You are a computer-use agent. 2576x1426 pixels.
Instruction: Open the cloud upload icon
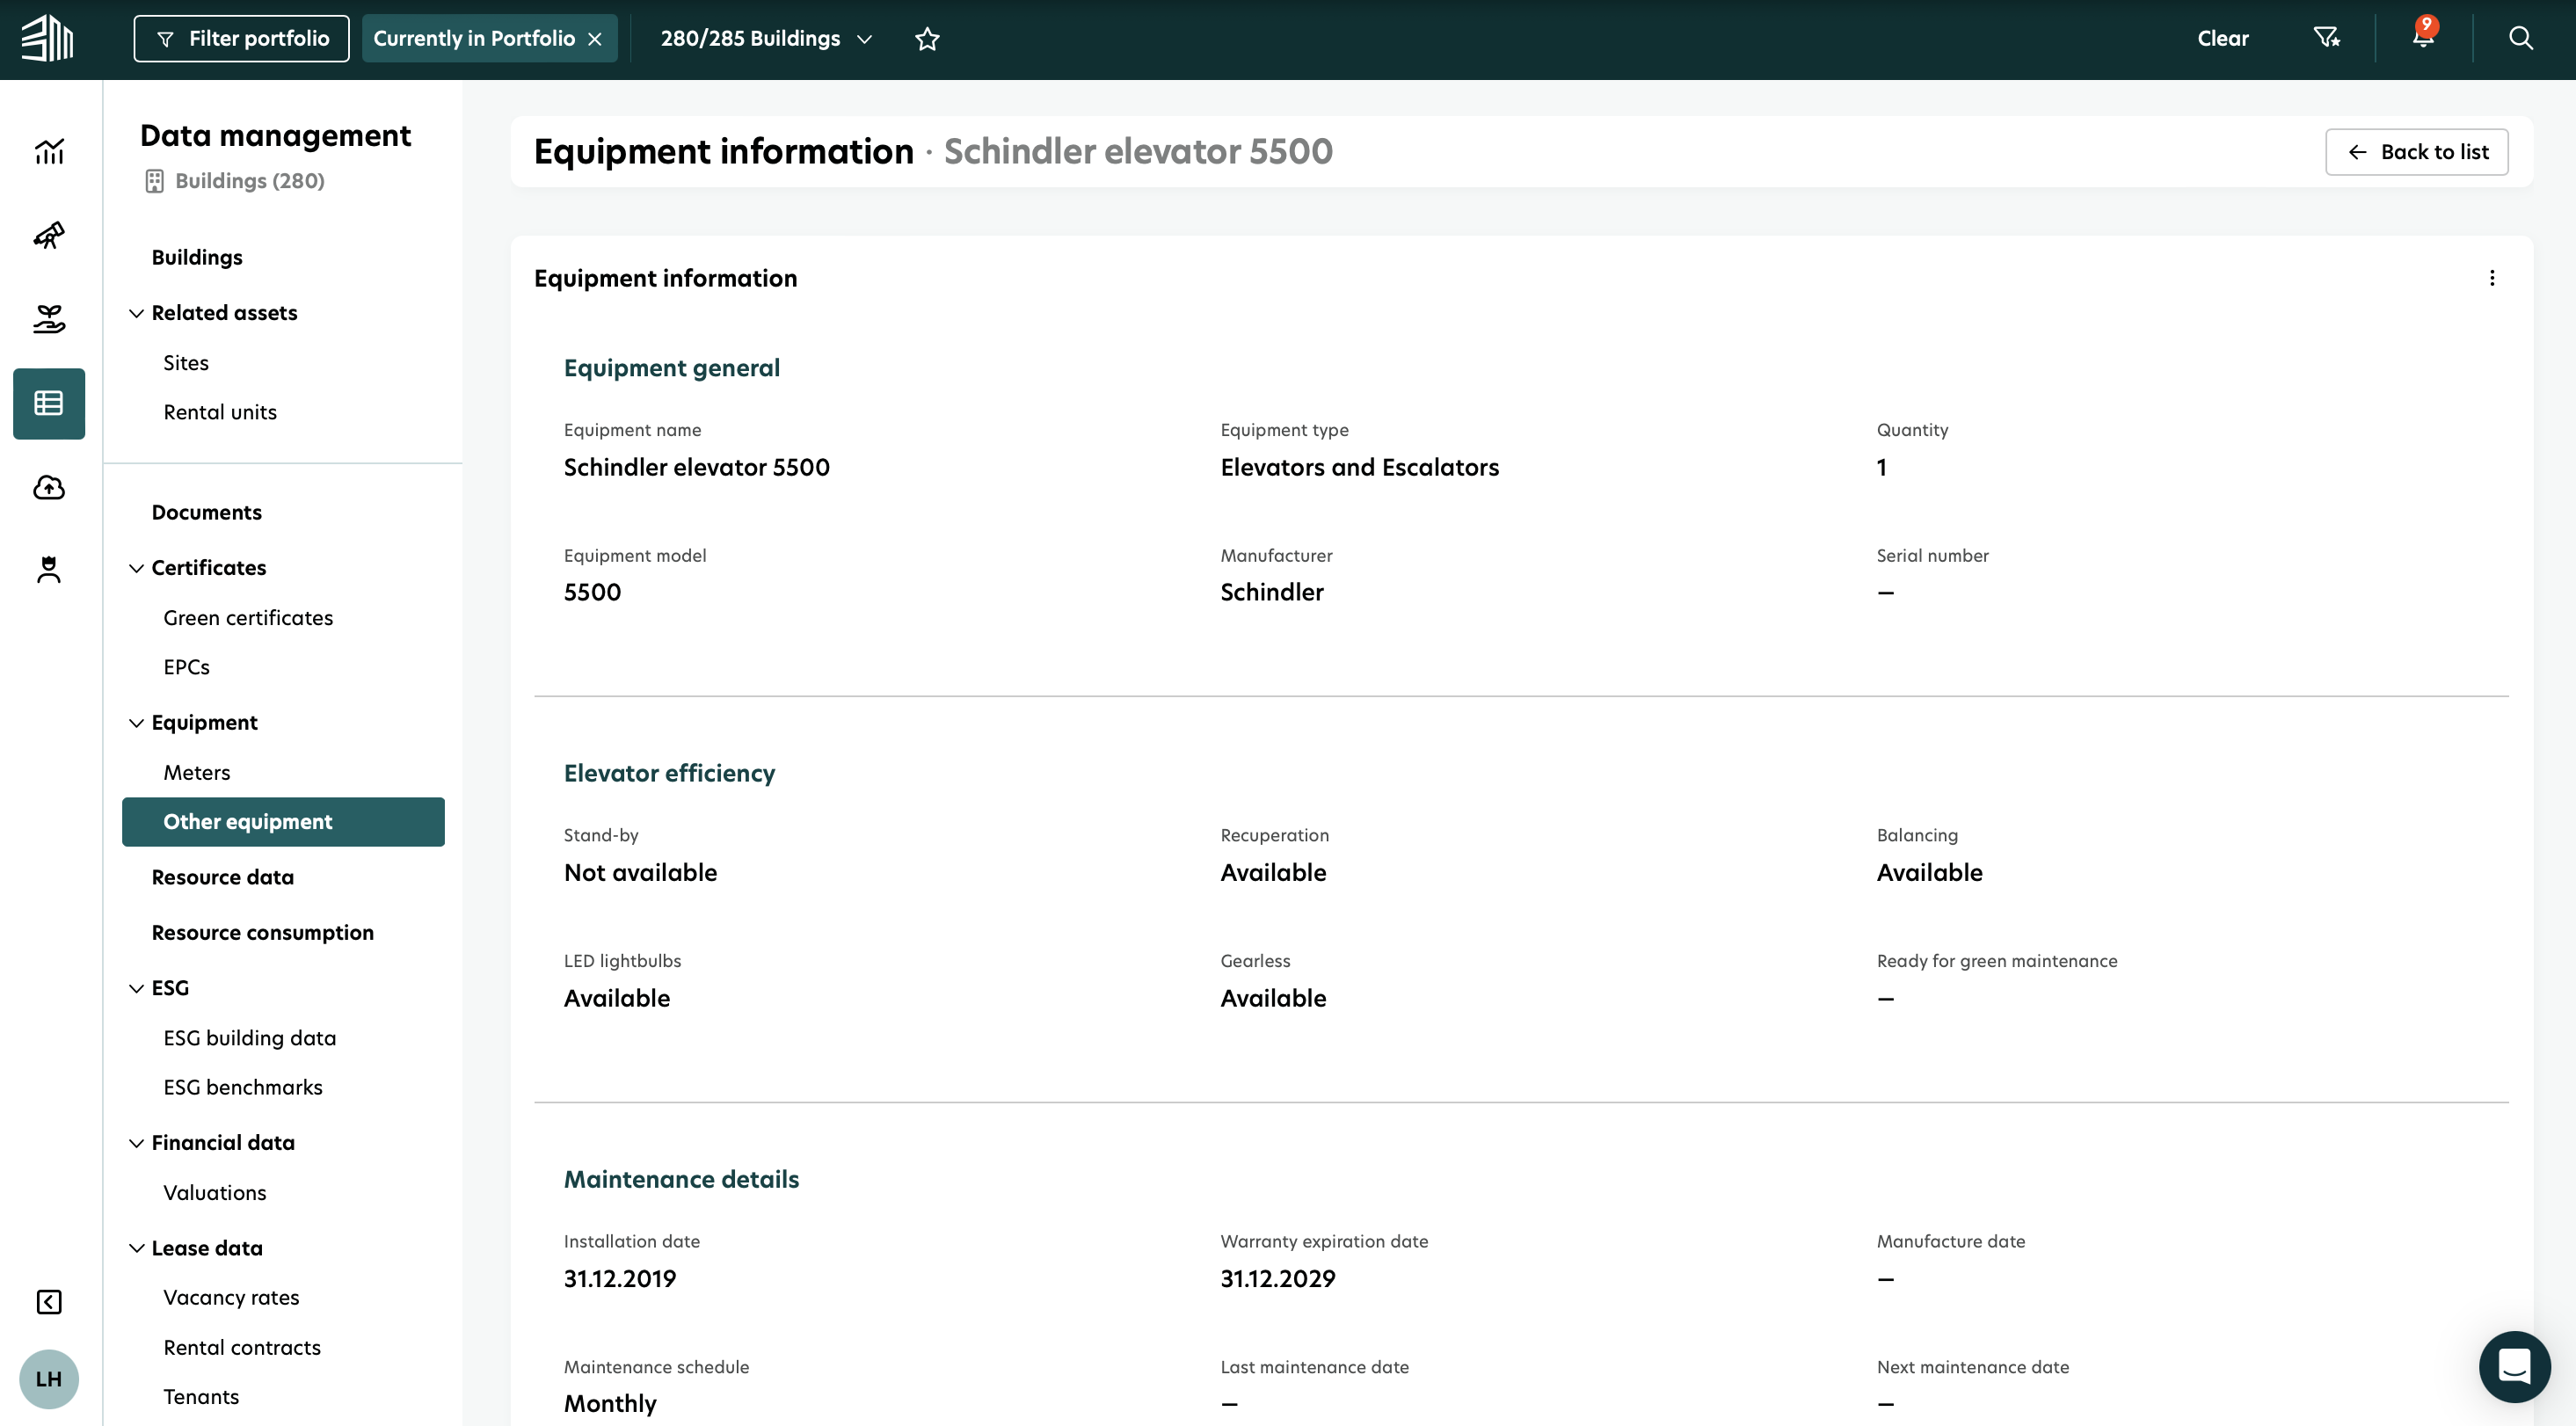point(48,487)
